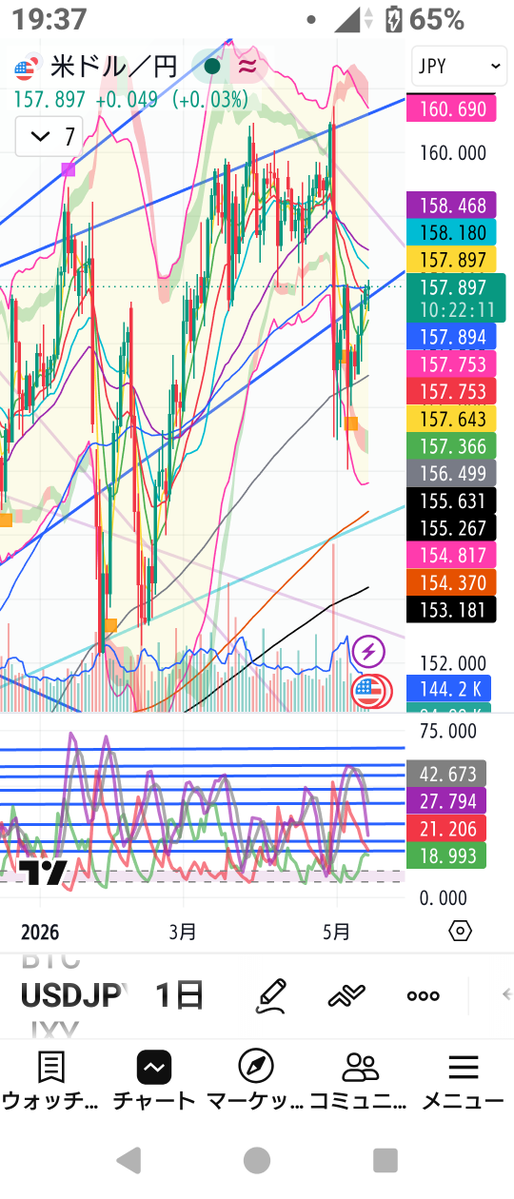The width and height of the screenshot is (514, 1199).
Task: Tap the purple 27.794 oscillator label
Action: pos(446,801)
